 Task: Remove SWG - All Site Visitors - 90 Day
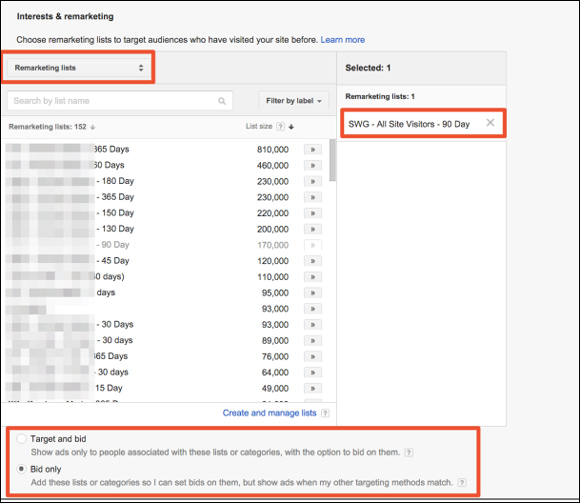pyautogui.click(x=490, y=122)
